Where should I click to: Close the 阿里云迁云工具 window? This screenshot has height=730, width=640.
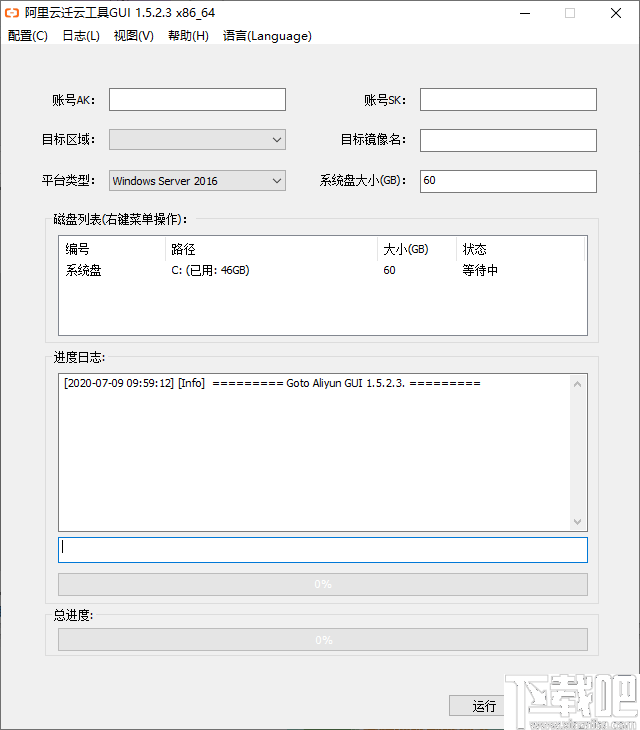pos(616,14)
